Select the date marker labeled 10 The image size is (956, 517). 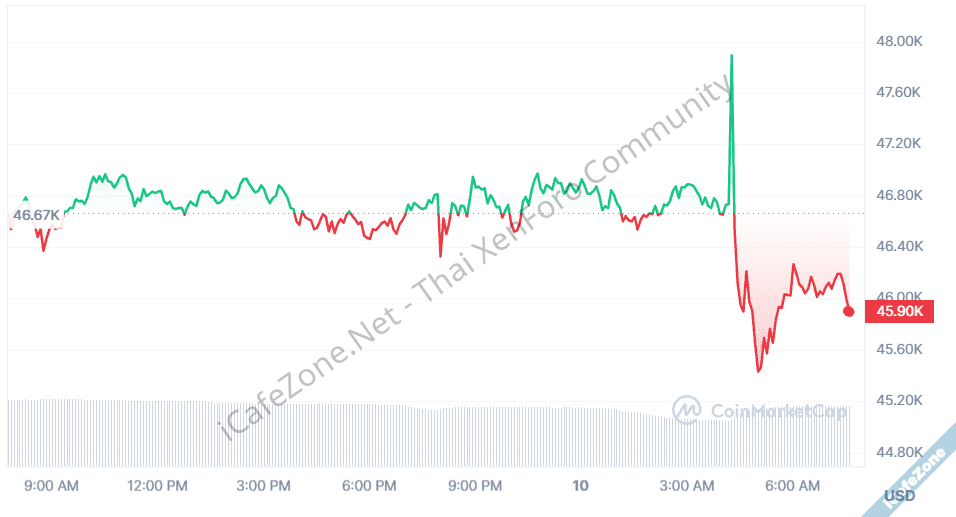(581, 486)
